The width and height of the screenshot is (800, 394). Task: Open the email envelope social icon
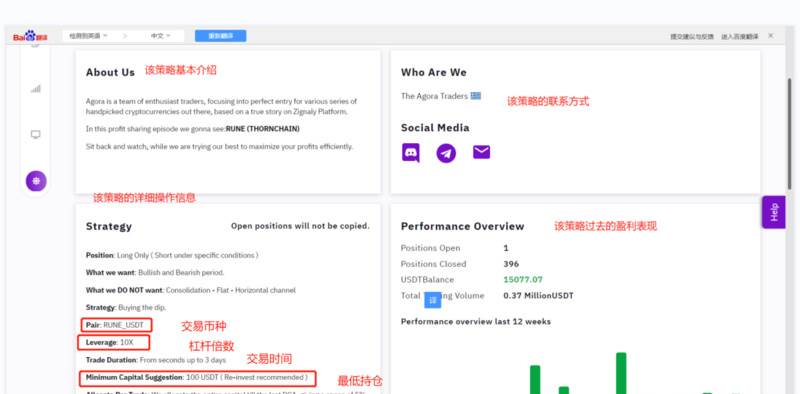[x=481, y=152]
